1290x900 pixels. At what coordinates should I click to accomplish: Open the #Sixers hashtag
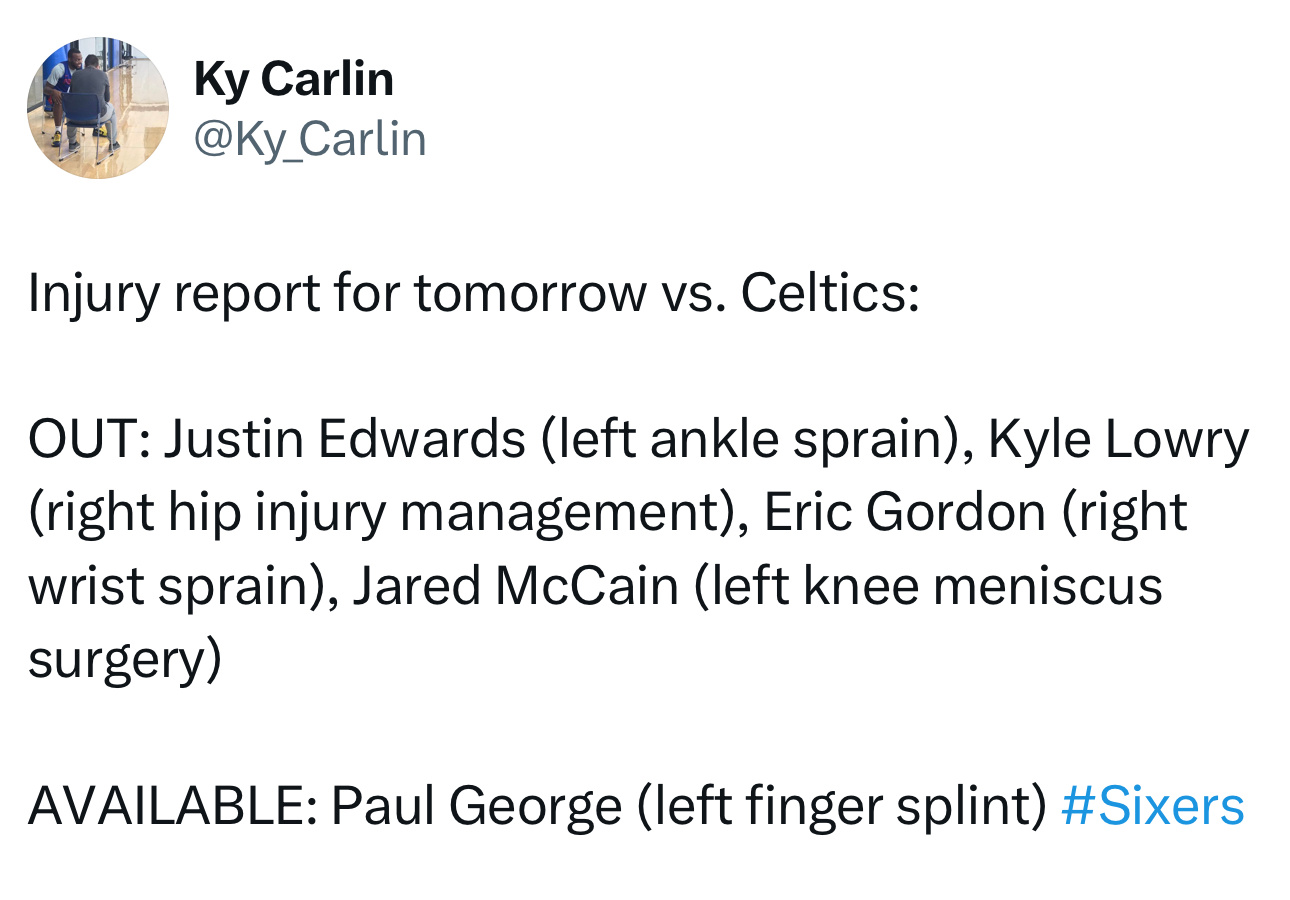1152,806
